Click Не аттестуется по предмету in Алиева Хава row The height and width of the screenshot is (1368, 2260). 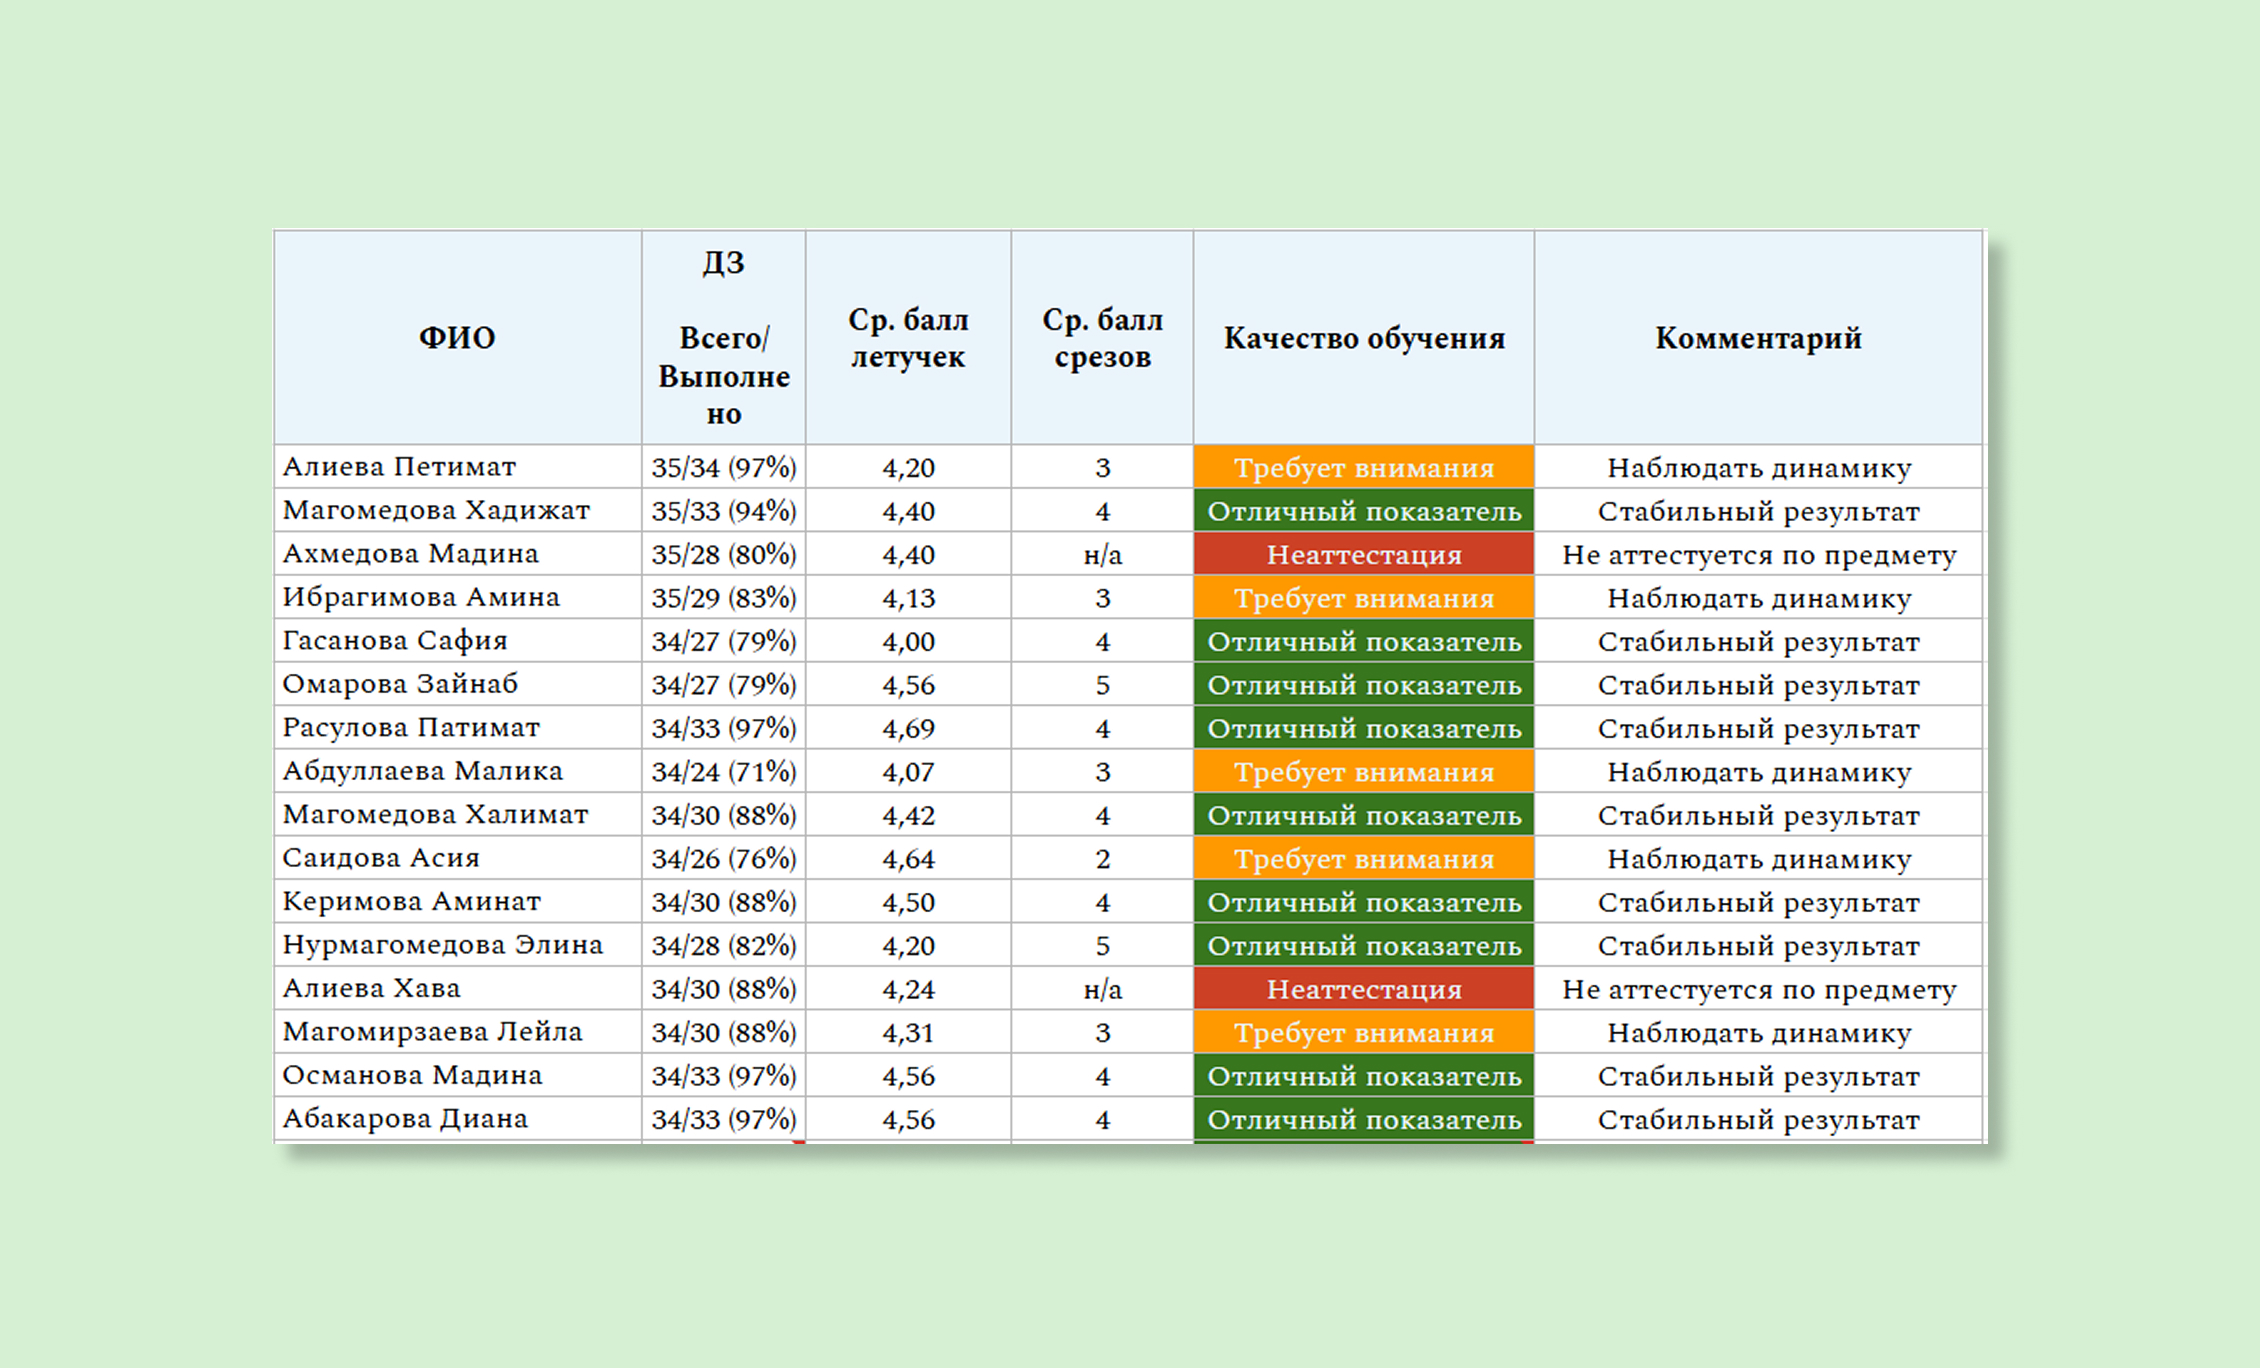tap(1759, 989)
